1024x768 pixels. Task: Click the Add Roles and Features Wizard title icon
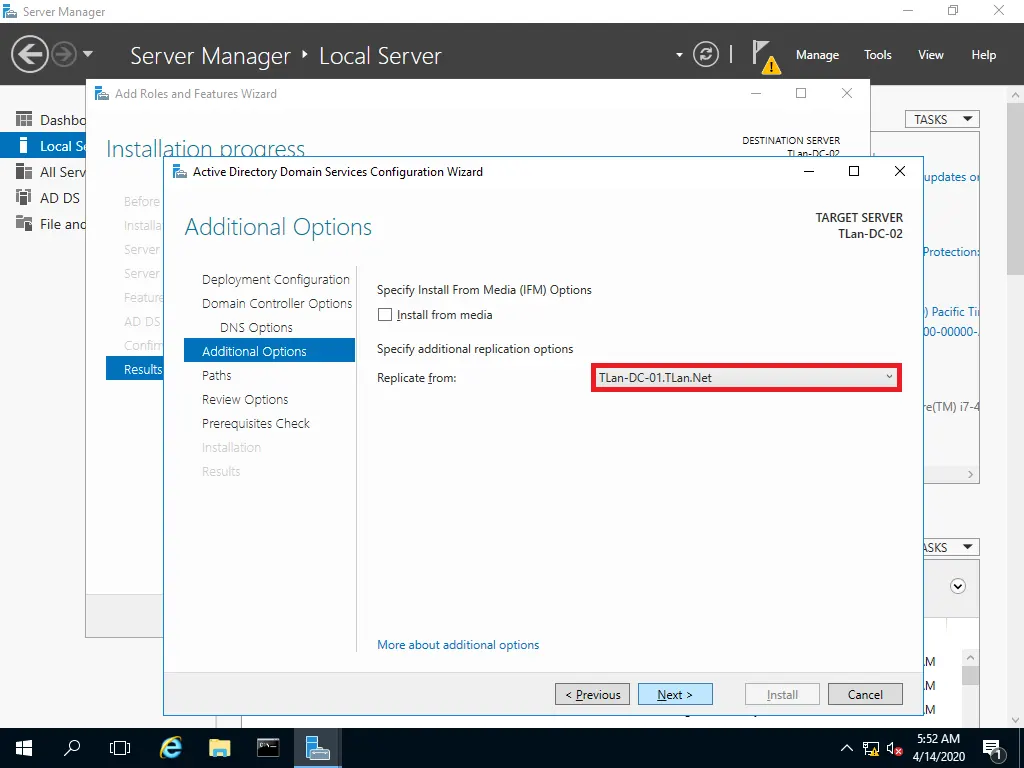point(102,93)
